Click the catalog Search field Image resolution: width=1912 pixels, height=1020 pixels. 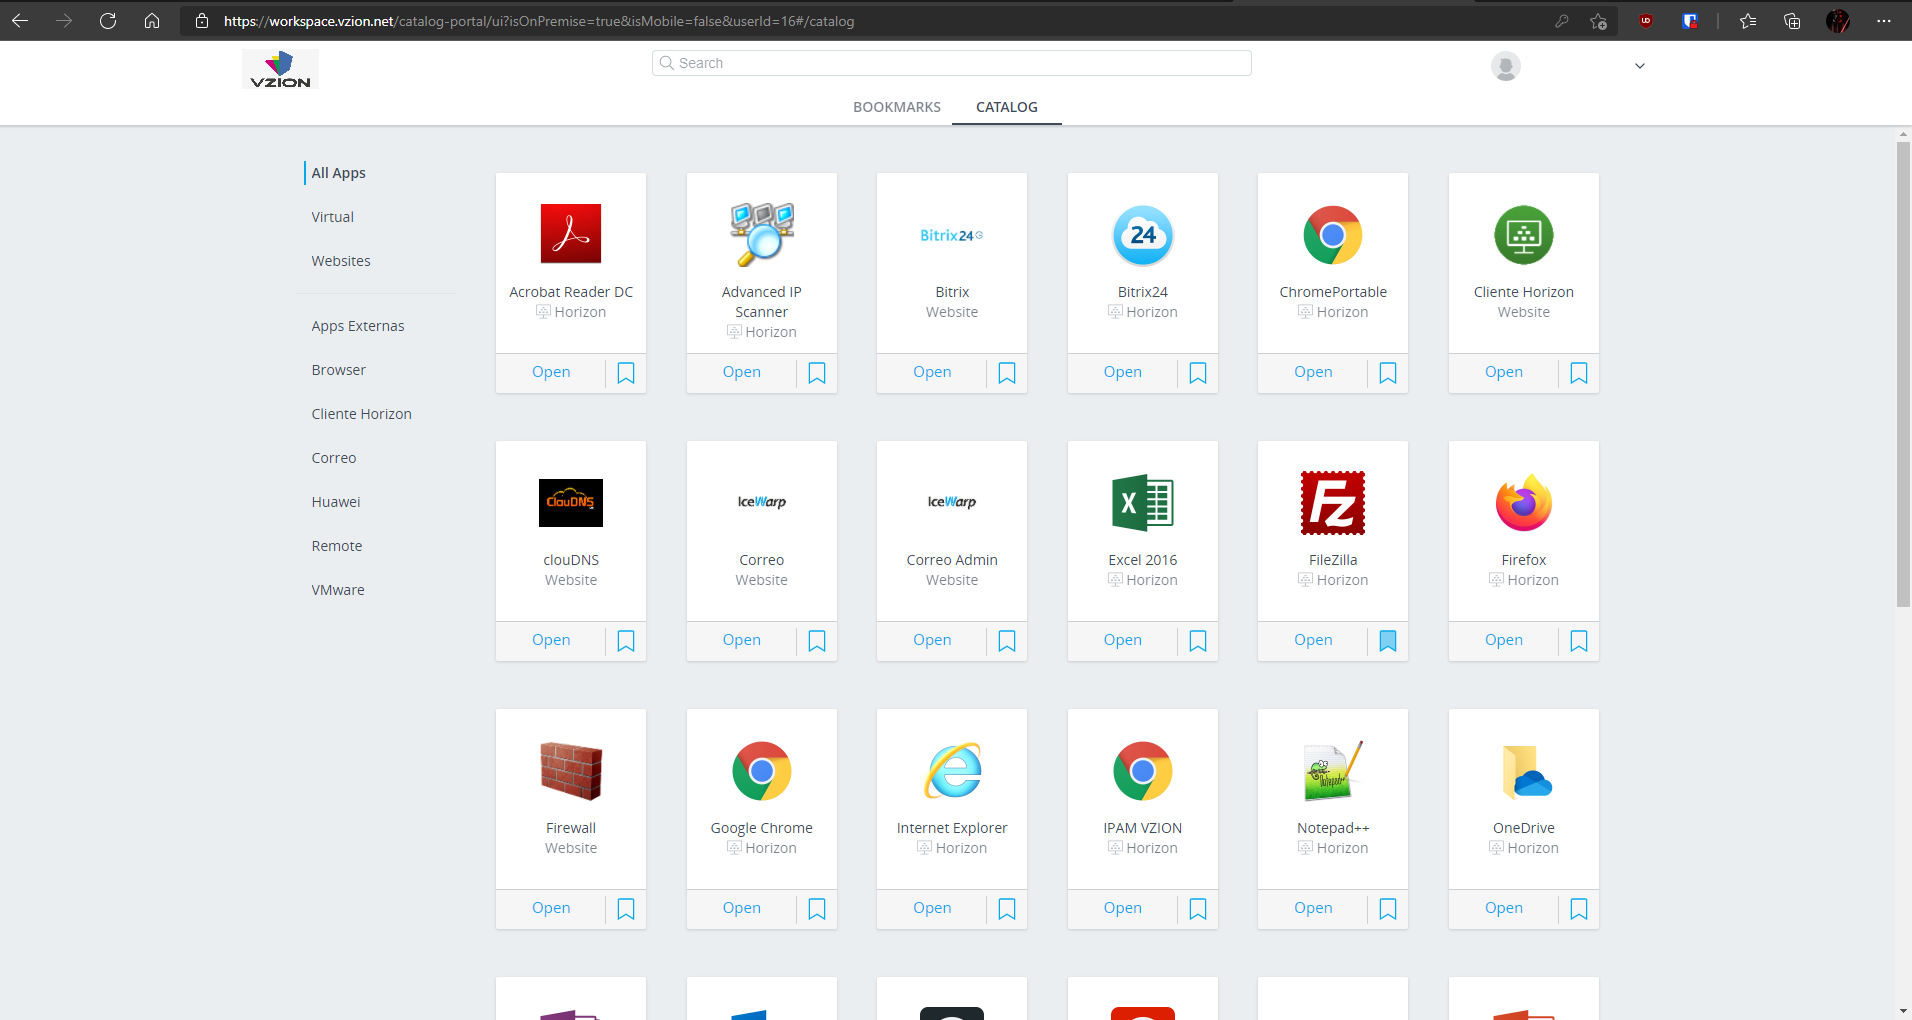pos(952,63)
